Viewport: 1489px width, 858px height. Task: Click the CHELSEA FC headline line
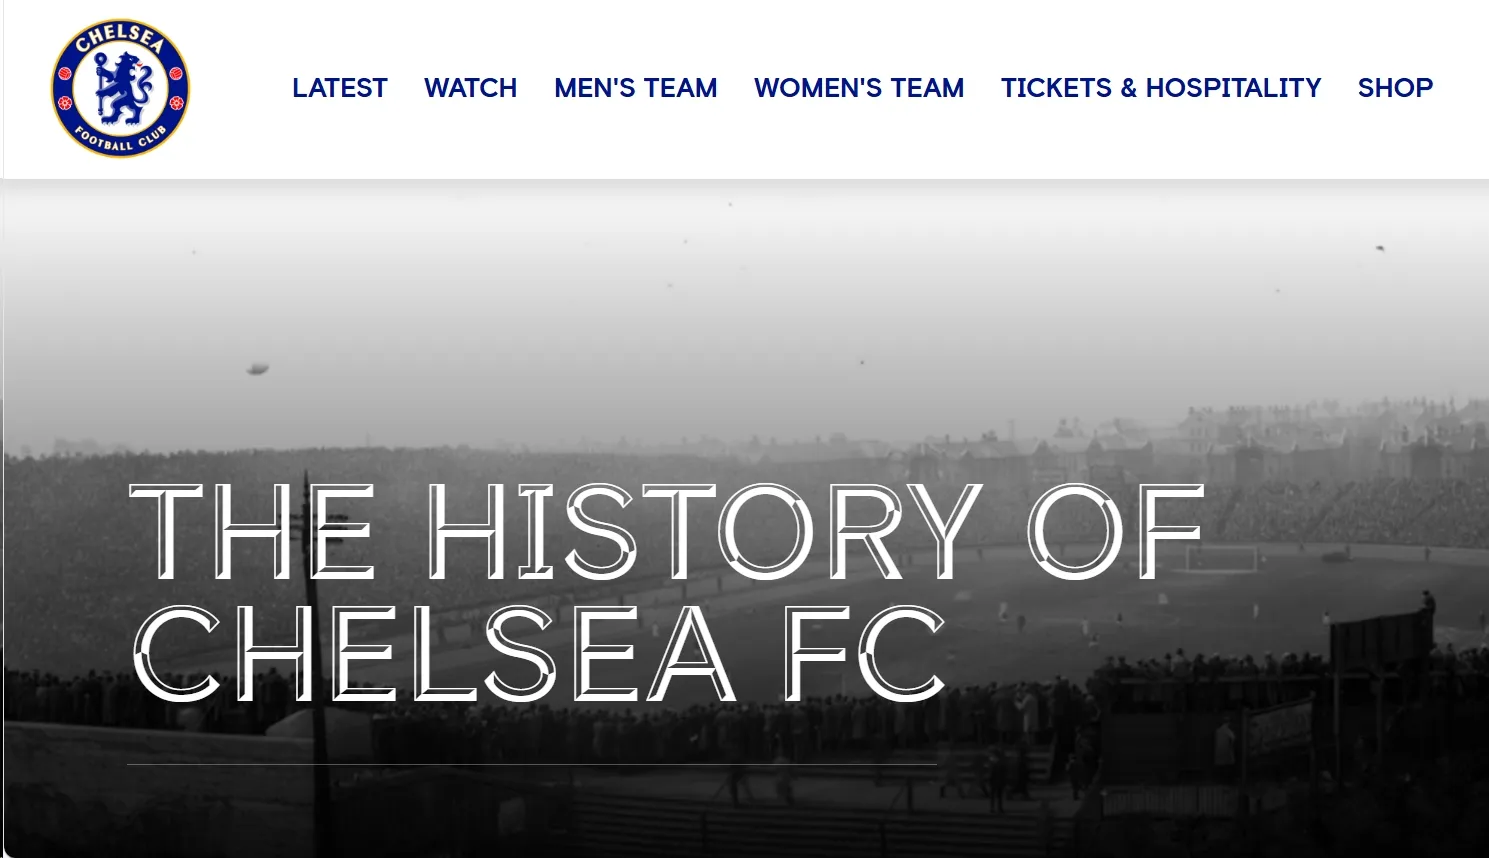(x=539, y=653)
